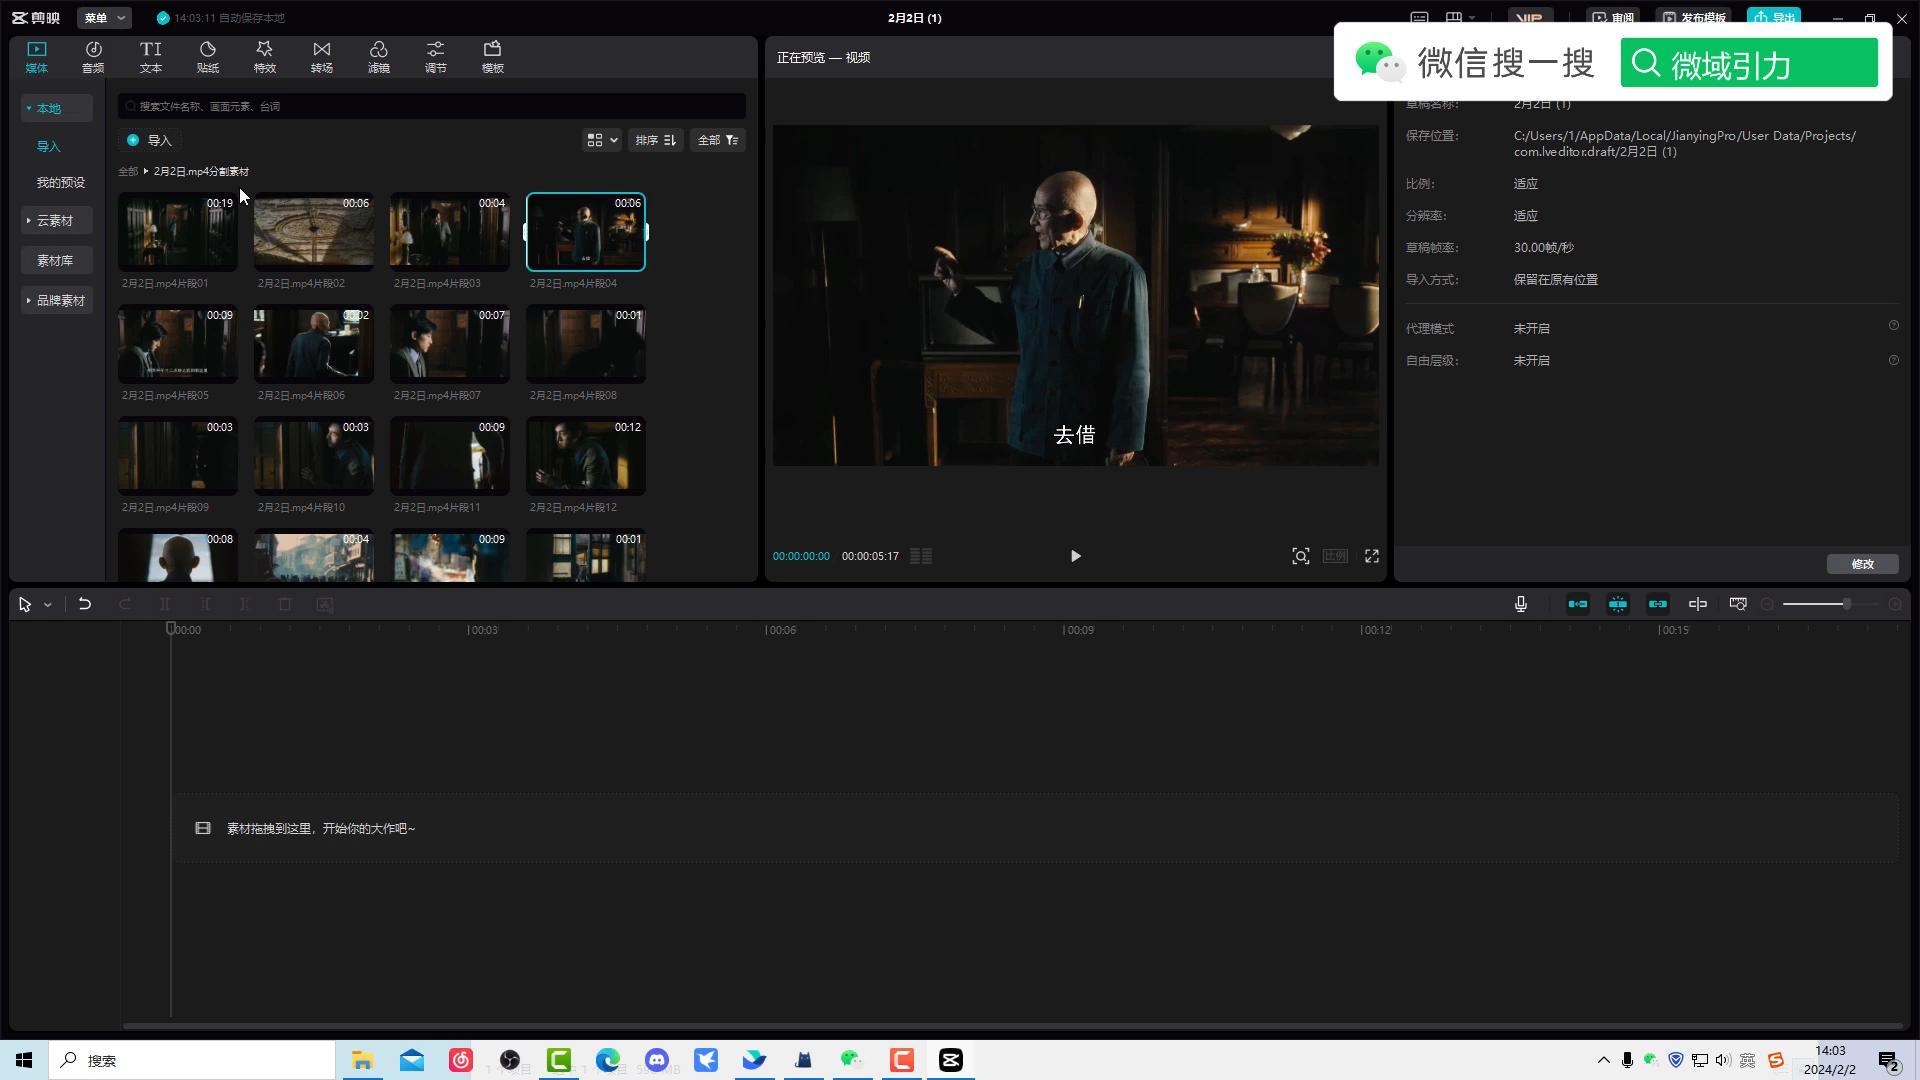Open the shortcut keys keyboard icon

(x=1419, y=18)
